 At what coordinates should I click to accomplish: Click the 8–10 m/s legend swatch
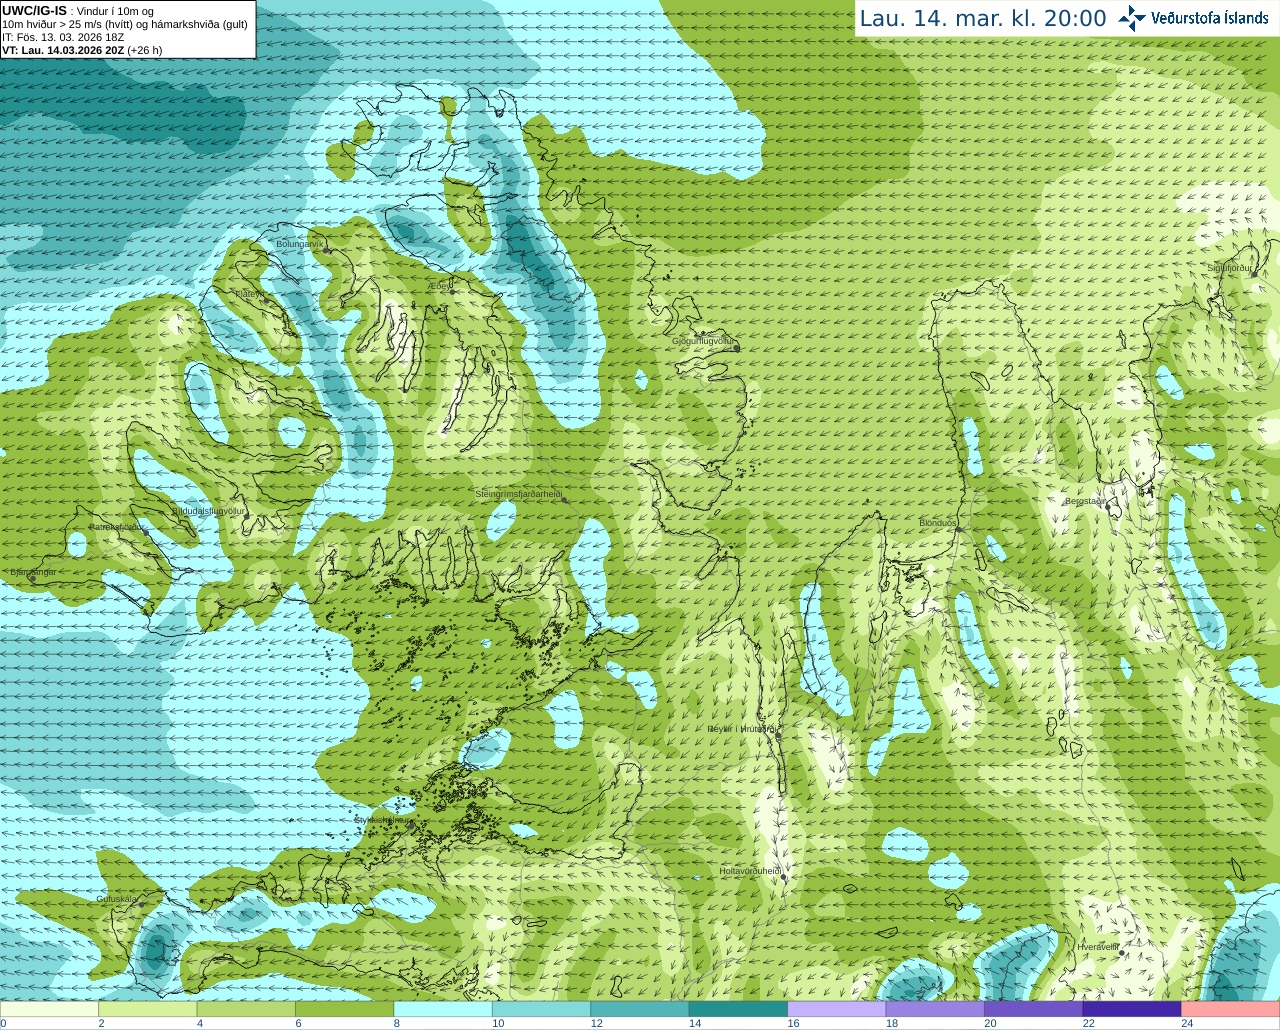click(443, 1009)
